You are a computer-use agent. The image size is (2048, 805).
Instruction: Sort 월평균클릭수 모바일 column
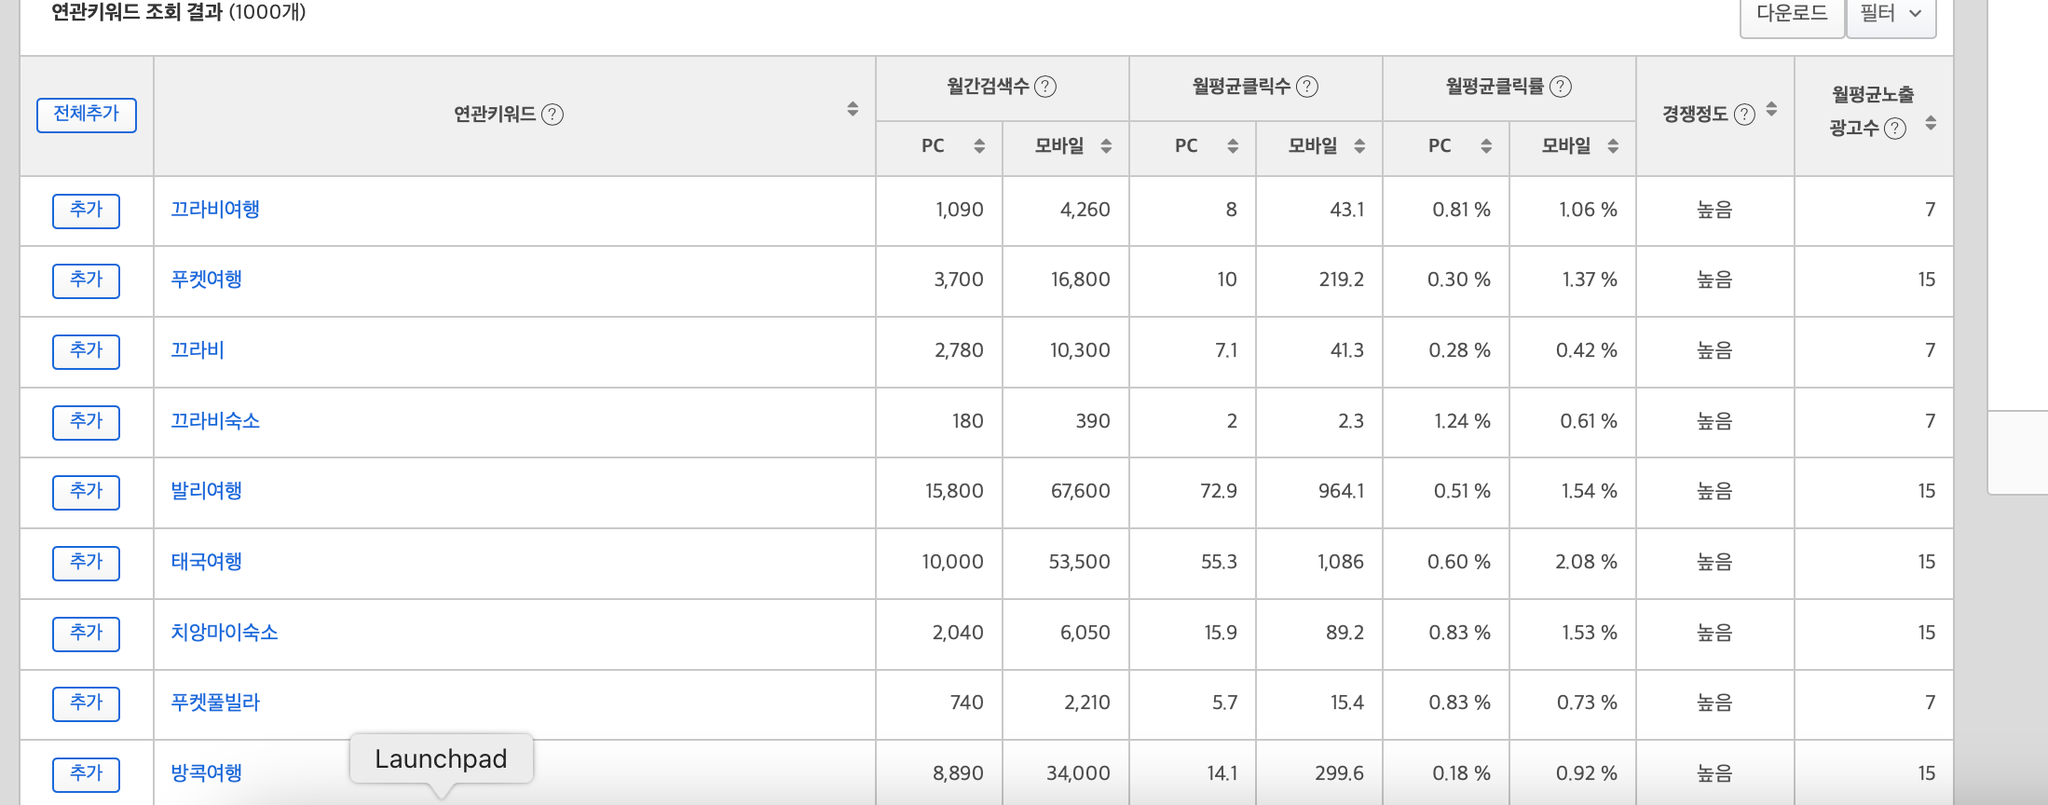click(1359, 146)
